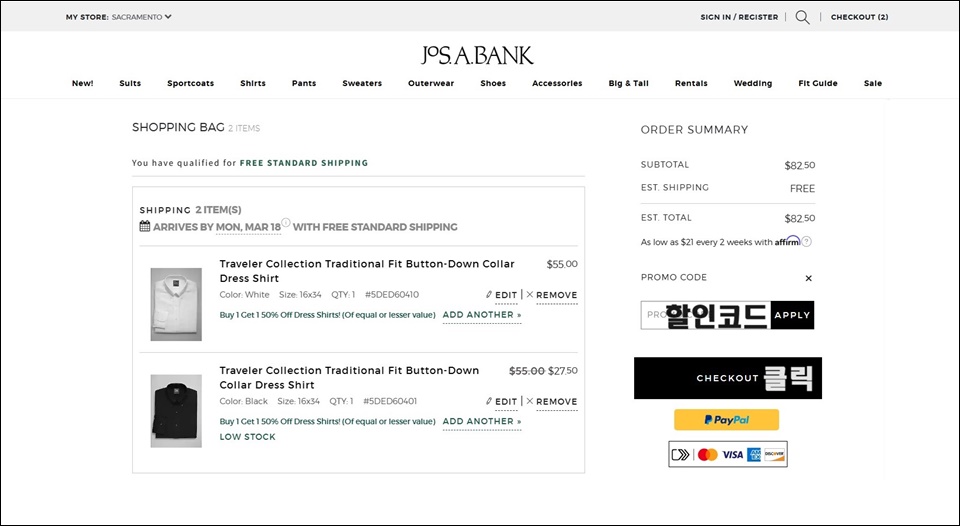Open the white Traveler Collection shirt title

click(x=367, y=271)
